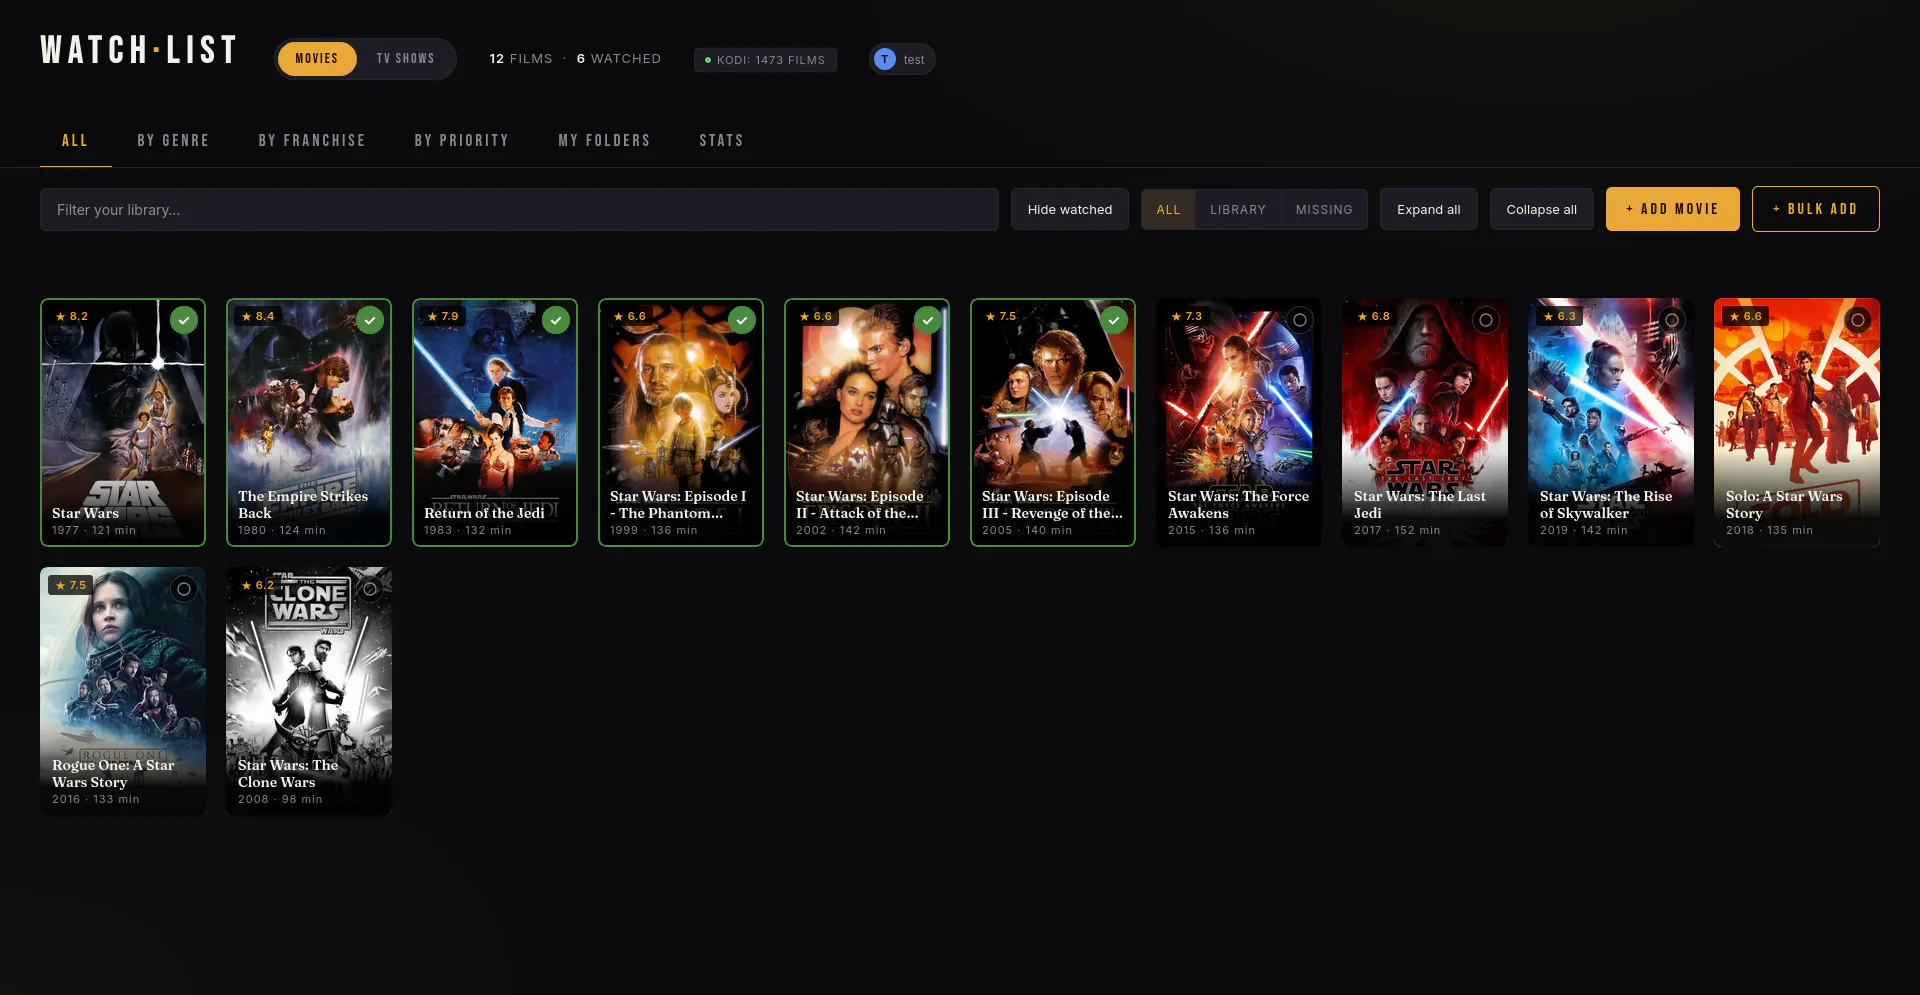Open Episode III Revenge of the Sith poster
This screenshot has height=995, width=1920.
(x=1053, y=423)
